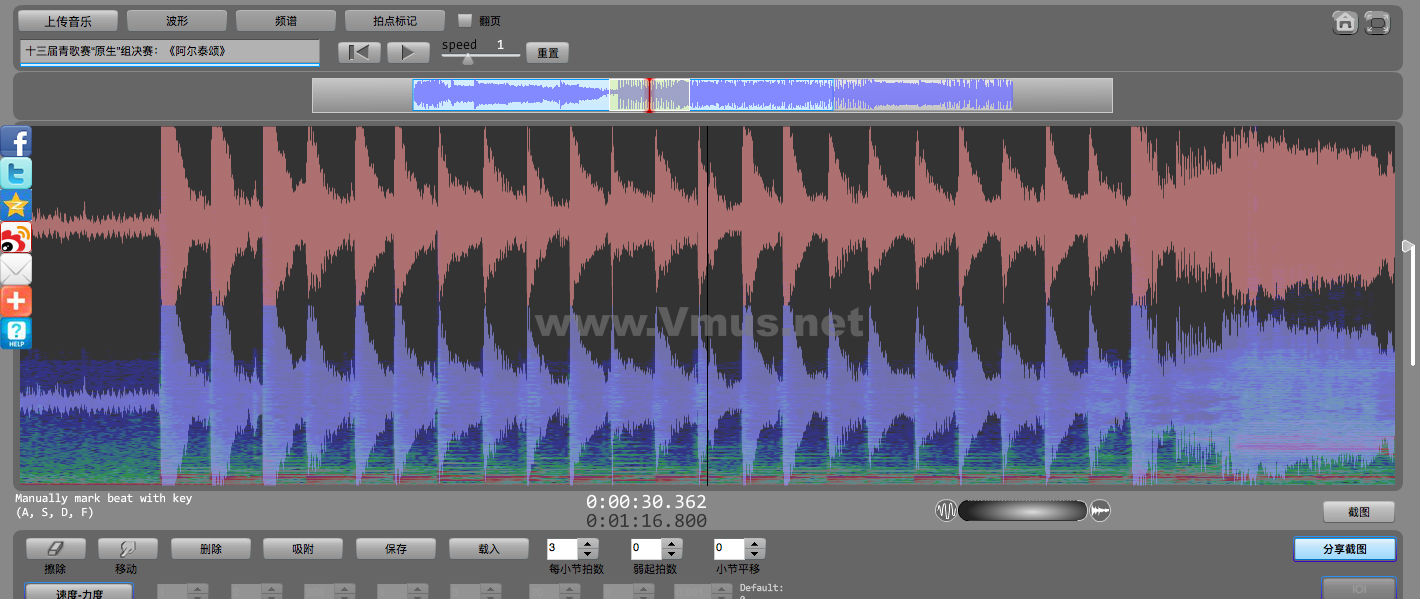Open the blue HELP question icon
This screenshot has width=1420, height=599.
coord(16,333)
